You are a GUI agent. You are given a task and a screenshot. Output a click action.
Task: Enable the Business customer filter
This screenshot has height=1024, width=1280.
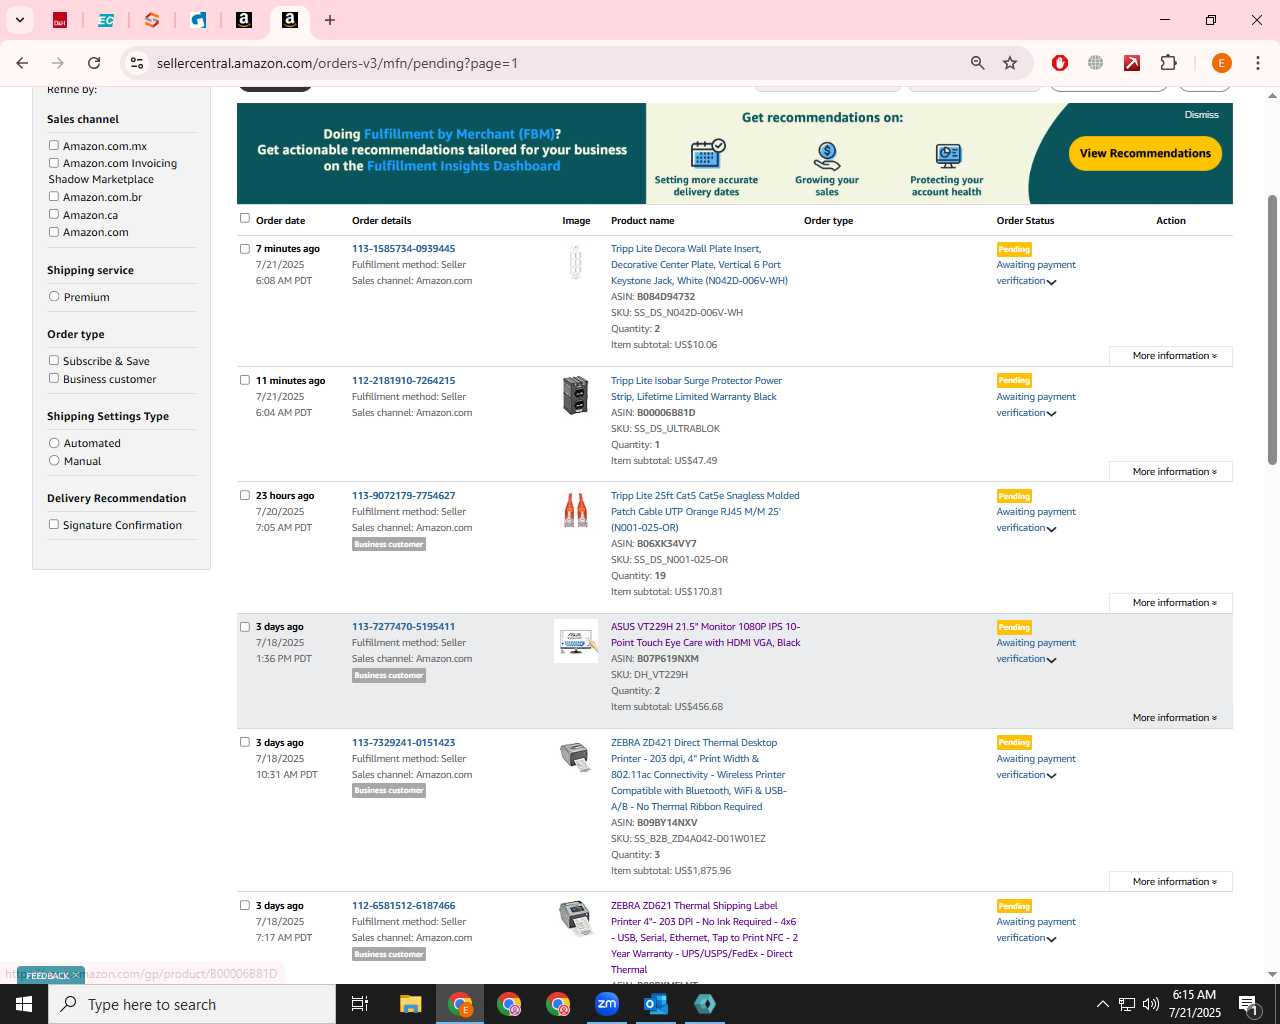[x=54, y=379]
